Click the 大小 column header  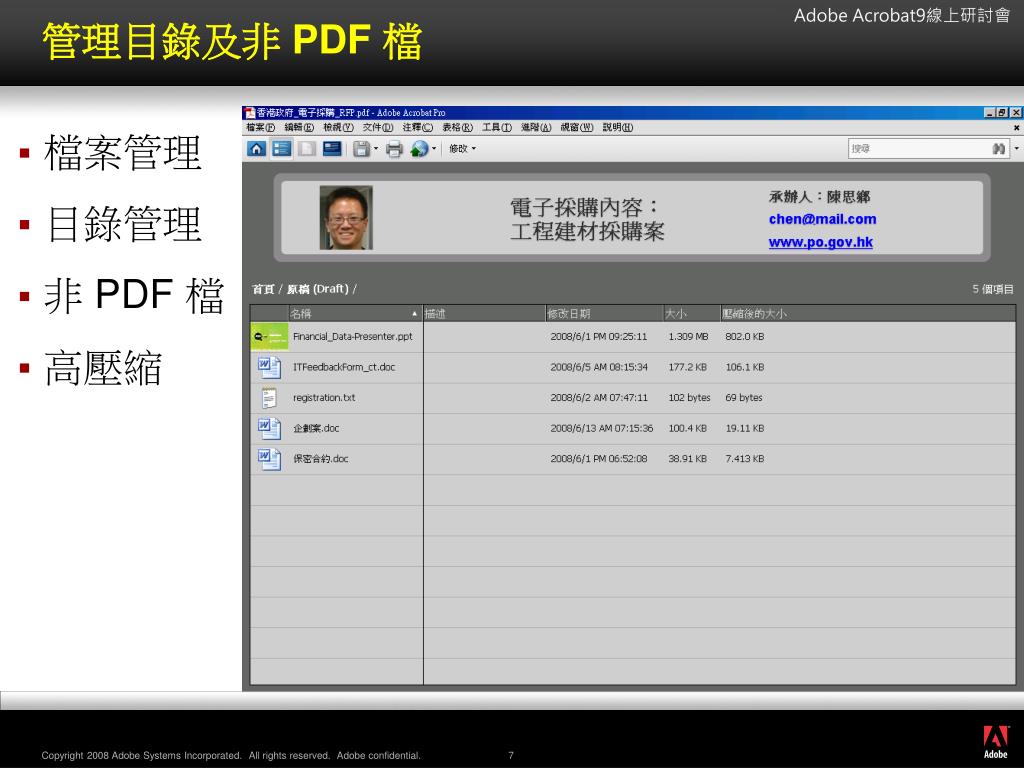(692, 313)
